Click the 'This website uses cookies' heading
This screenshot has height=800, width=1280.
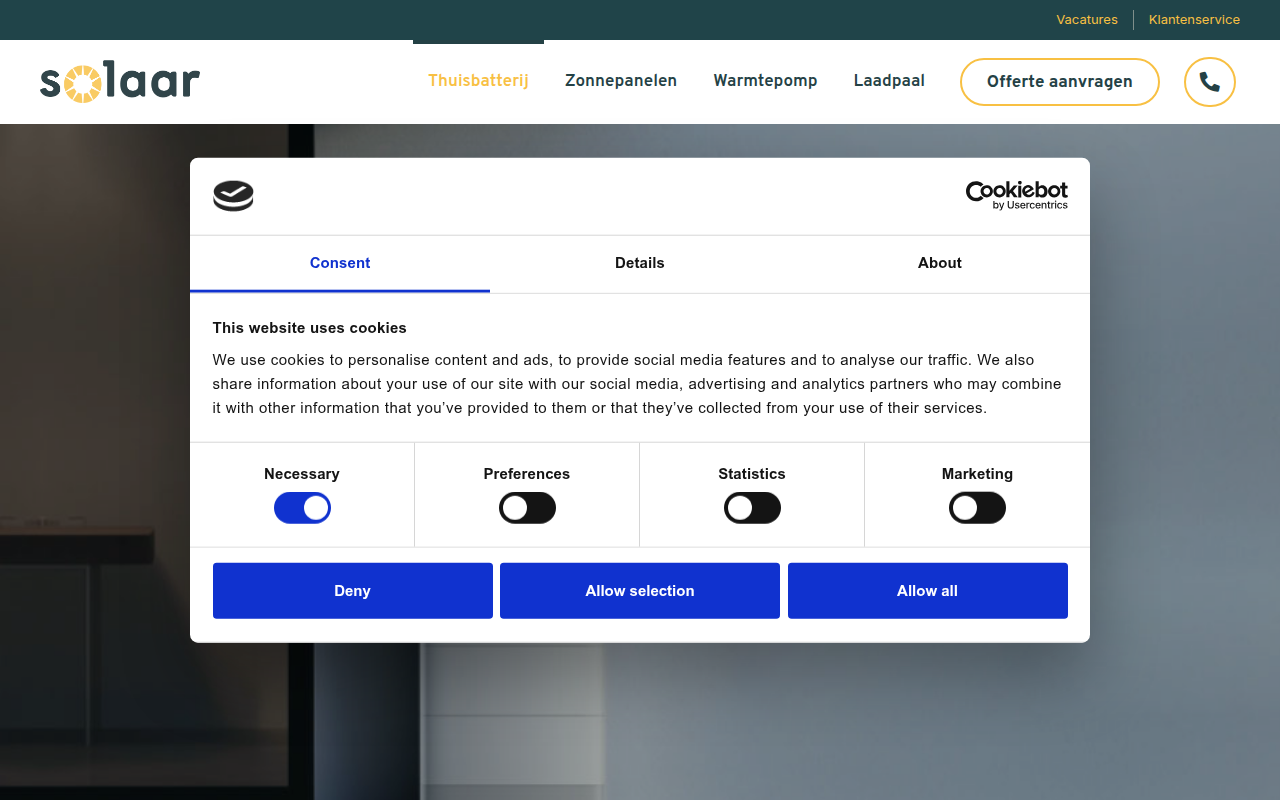click(310, 328)
